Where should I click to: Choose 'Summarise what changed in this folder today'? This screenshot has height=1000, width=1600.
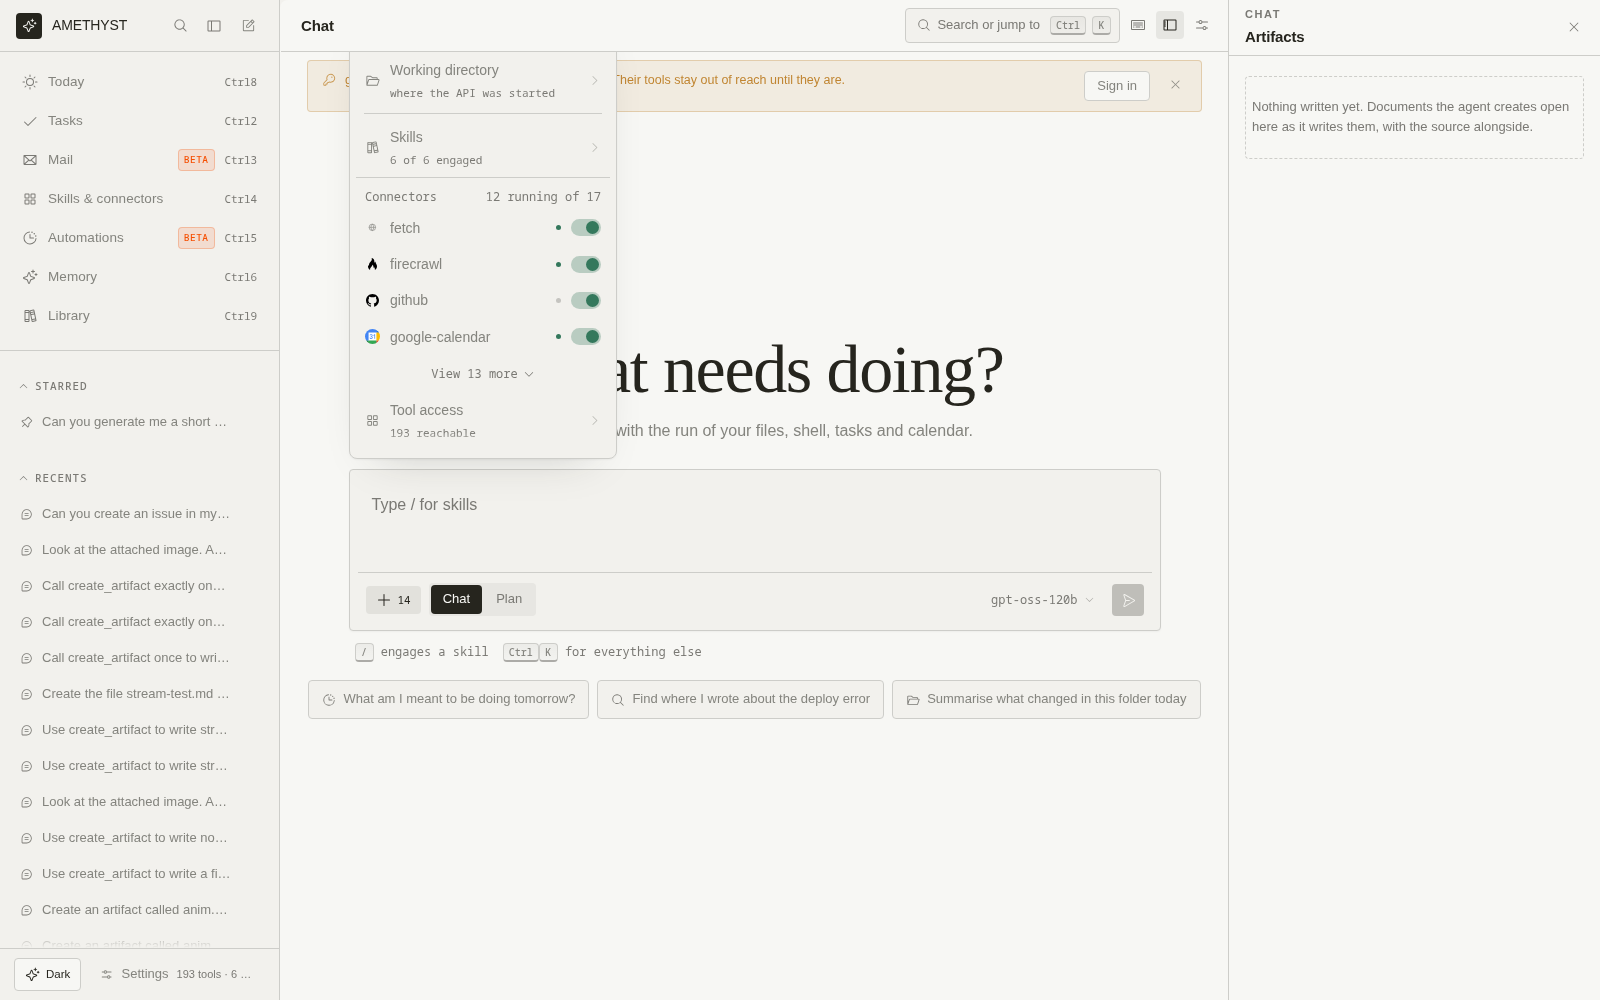(1046, 700)
